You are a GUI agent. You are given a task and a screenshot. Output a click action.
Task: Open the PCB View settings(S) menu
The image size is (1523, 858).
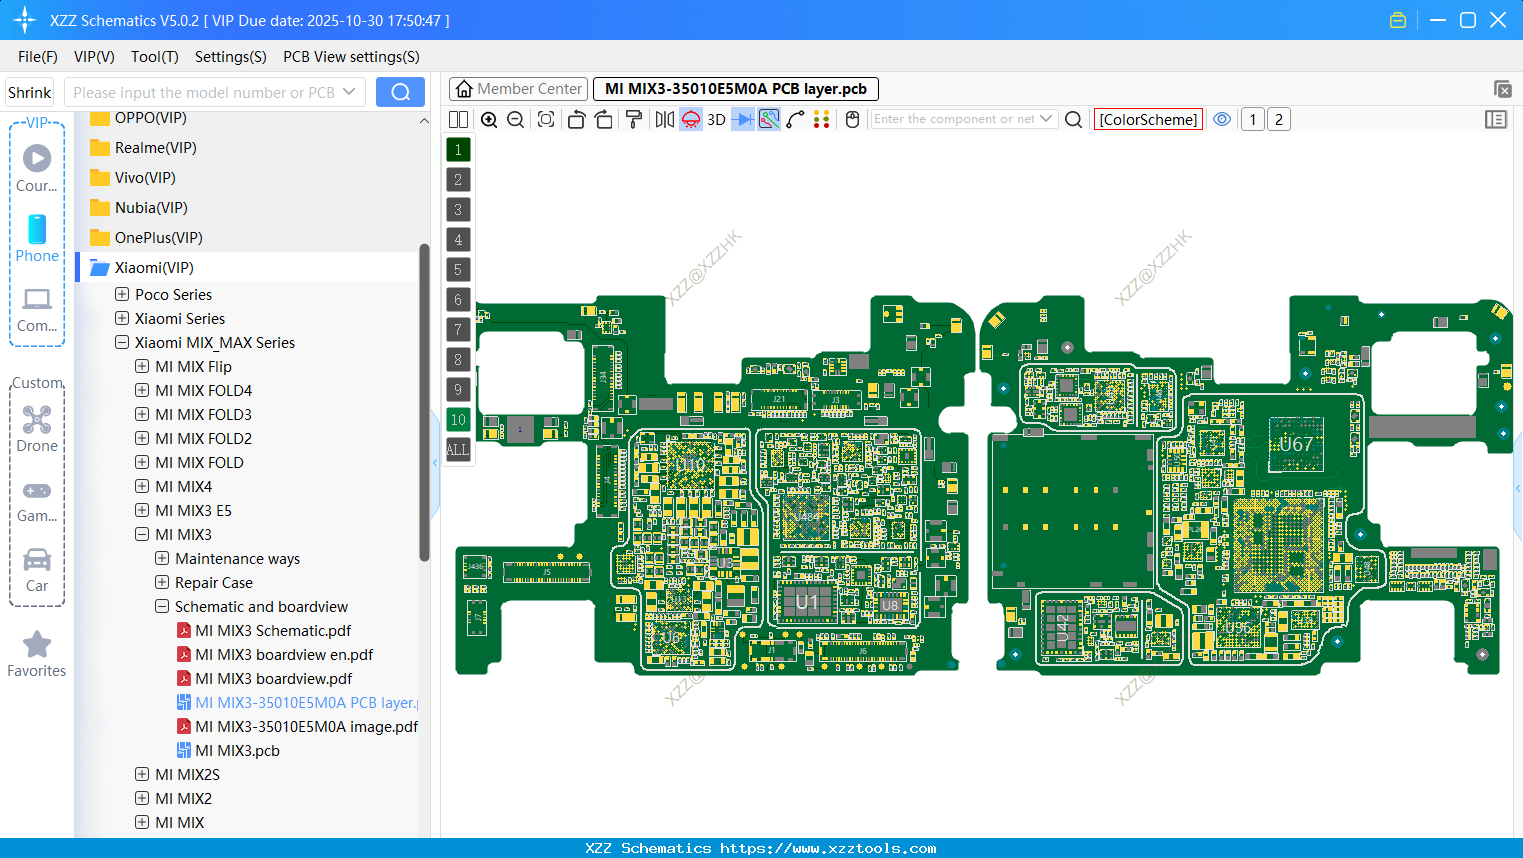351,57
